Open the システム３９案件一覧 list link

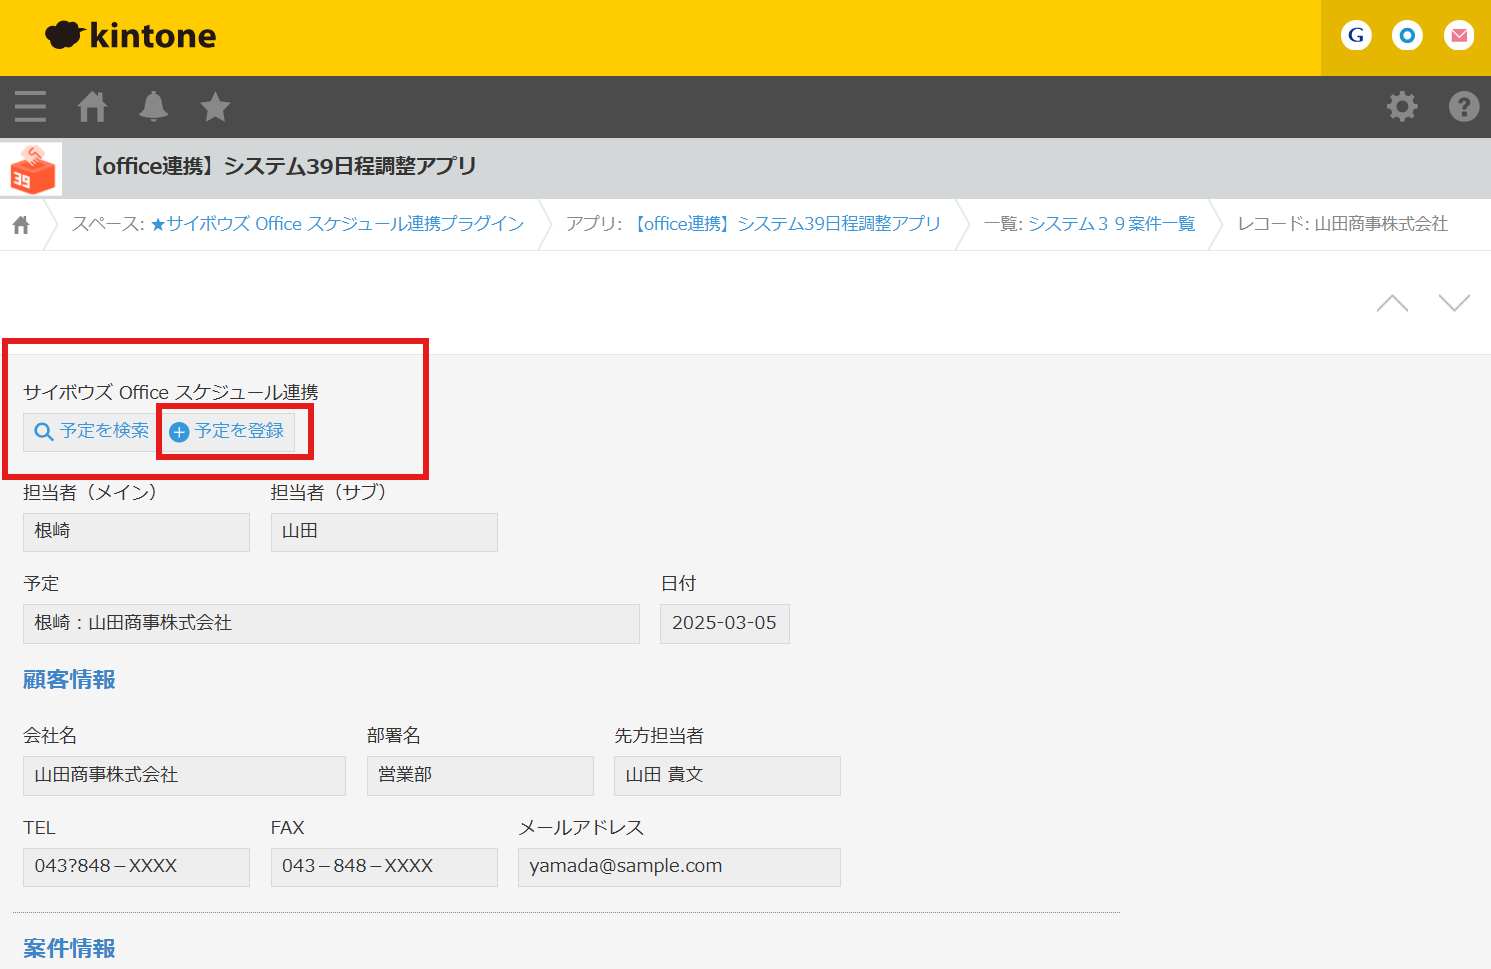click(x=1110, y=224)
